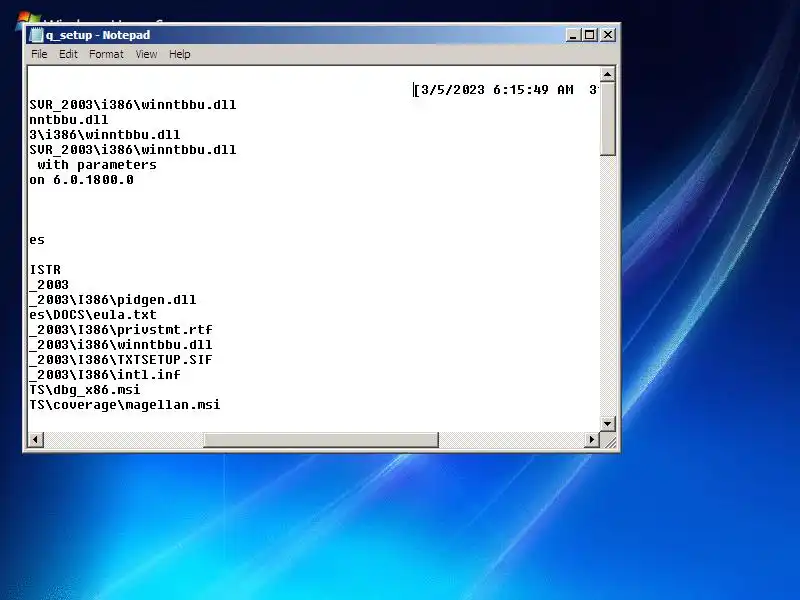The width and height of the screenshot is (800, 600).
Task: Open the Edit menu
Action: (x=68, y=54)
